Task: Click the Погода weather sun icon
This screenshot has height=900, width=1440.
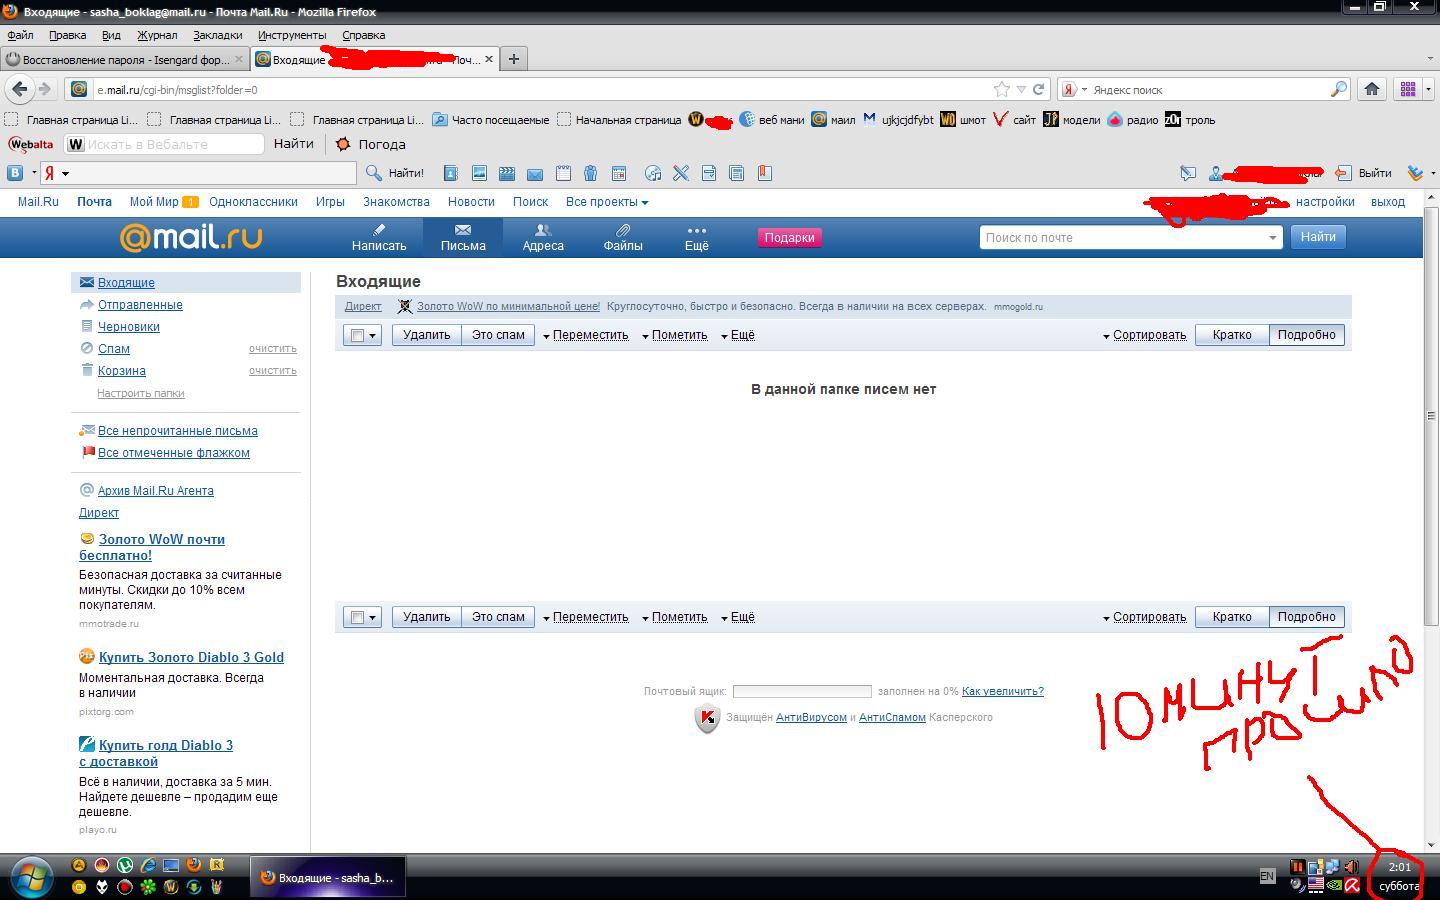Action: 343,144
